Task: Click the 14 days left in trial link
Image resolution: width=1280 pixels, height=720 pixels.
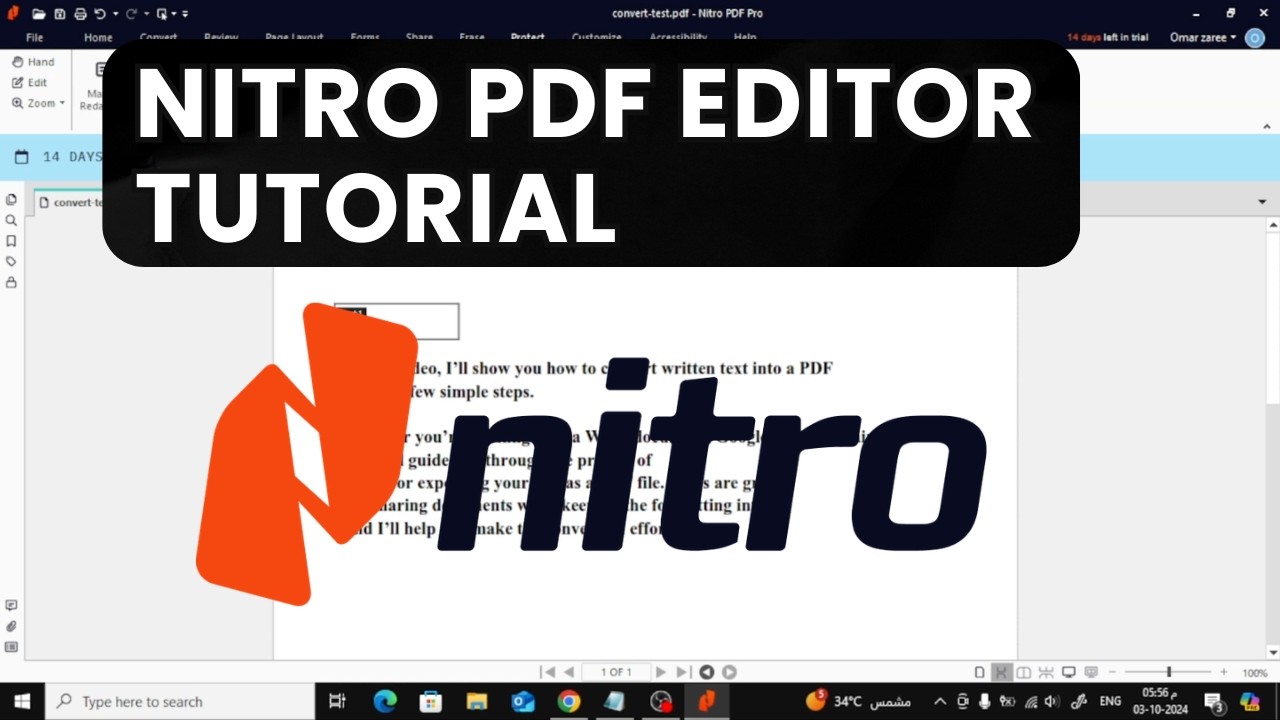Action: click(1107, 37)
